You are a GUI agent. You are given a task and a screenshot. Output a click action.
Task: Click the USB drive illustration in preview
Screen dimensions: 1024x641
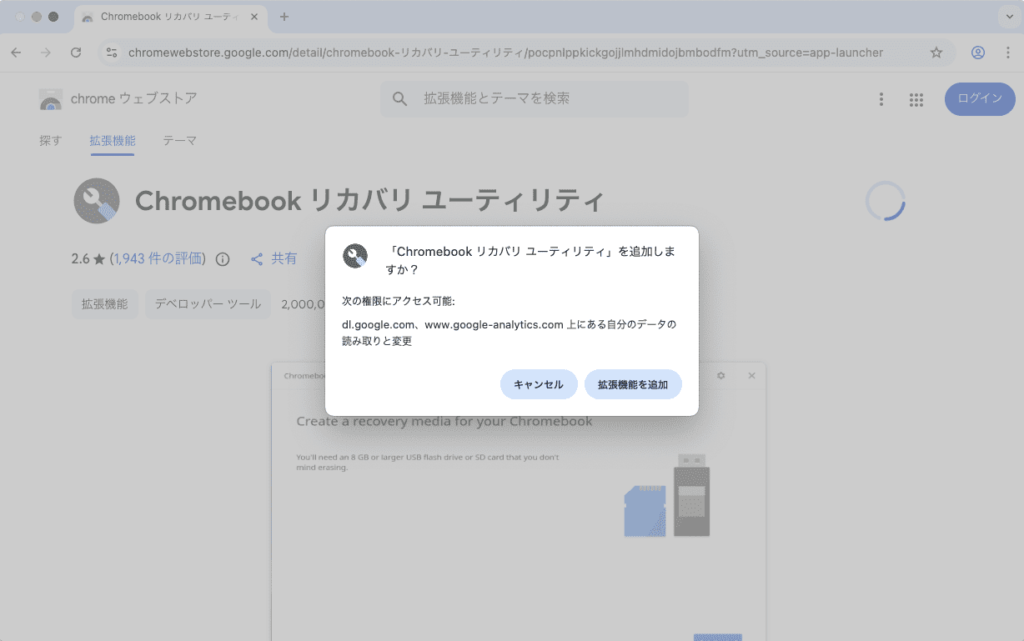pos(692,495)
